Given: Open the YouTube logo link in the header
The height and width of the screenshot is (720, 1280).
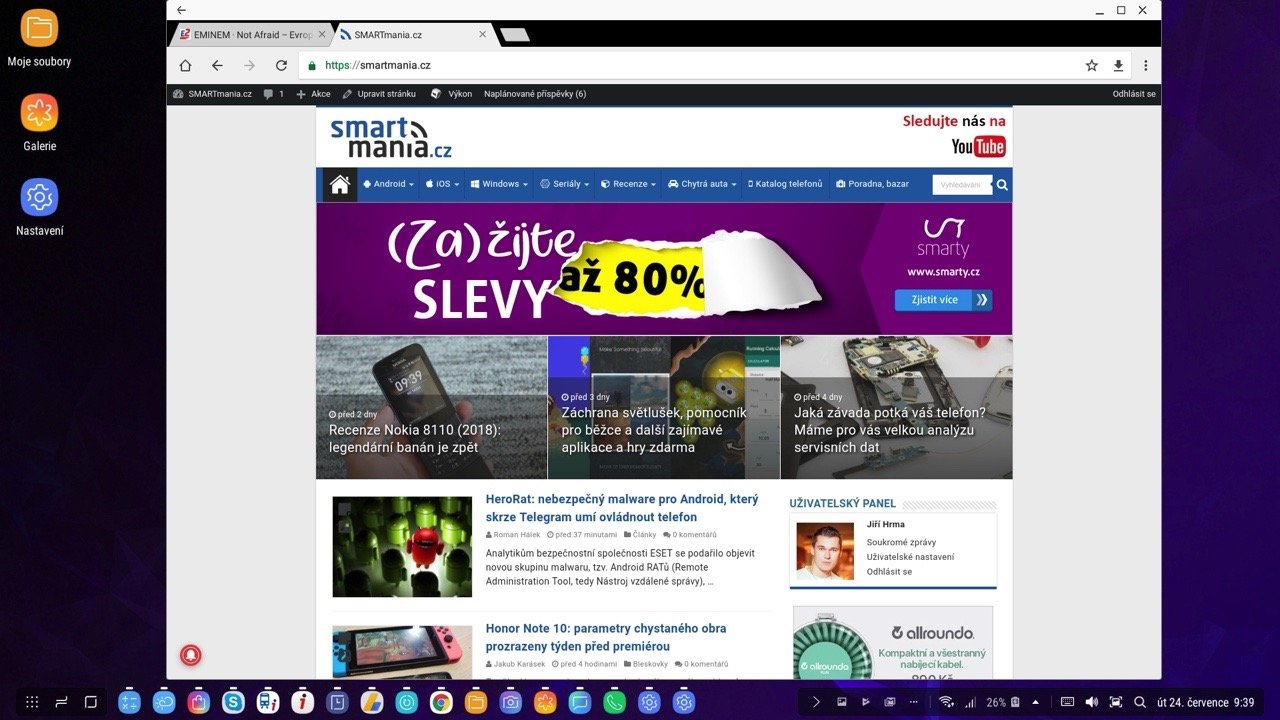Looking at the screenshot, I should click(x=978, y=147).
